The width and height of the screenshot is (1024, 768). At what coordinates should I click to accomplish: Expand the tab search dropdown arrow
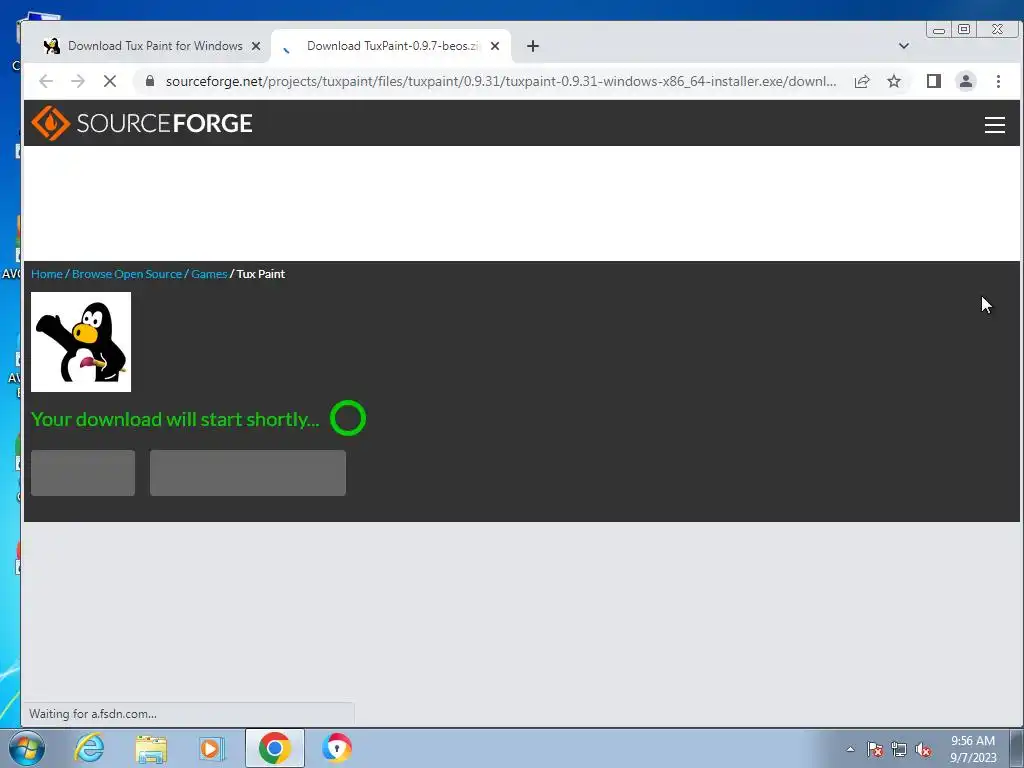tap(904, 46)
